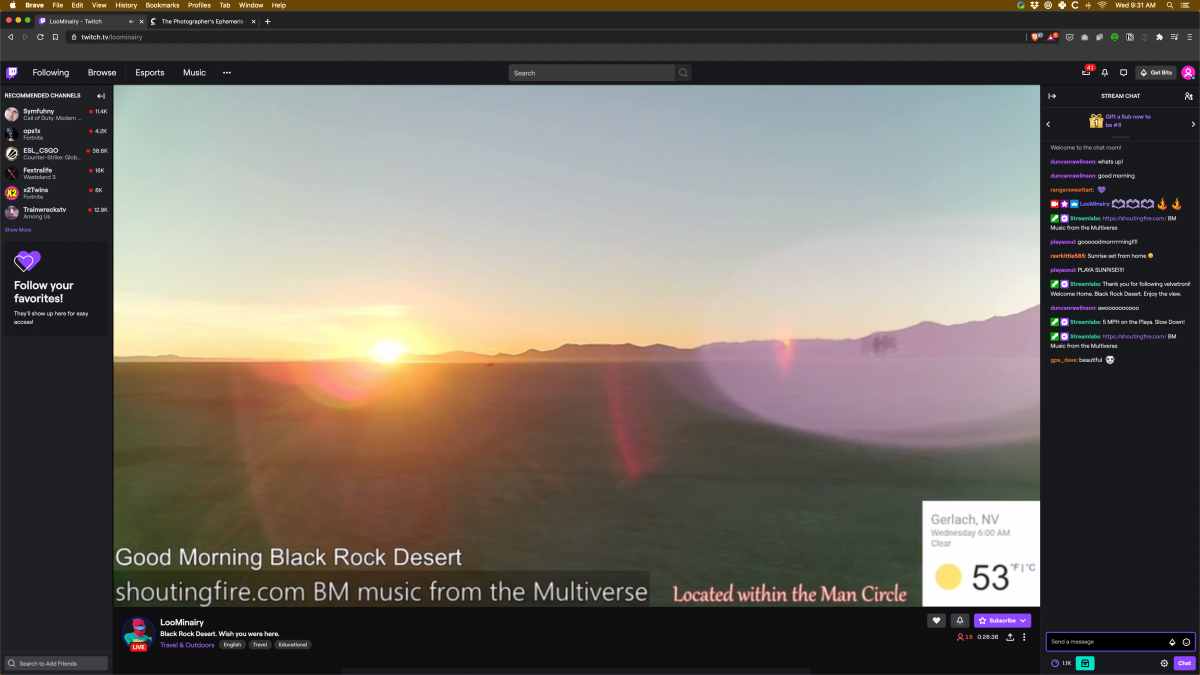
Task: Open Twitch notifications bell in top bar
Action: tap(1105, 72)
